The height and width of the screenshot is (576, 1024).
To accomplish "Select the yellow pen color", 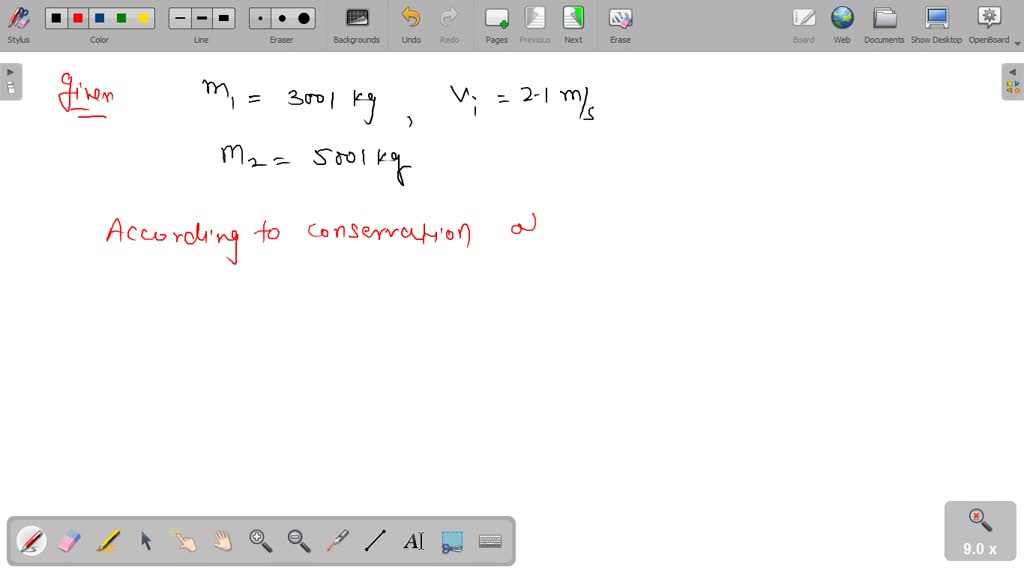I will (x=143, y=18).
